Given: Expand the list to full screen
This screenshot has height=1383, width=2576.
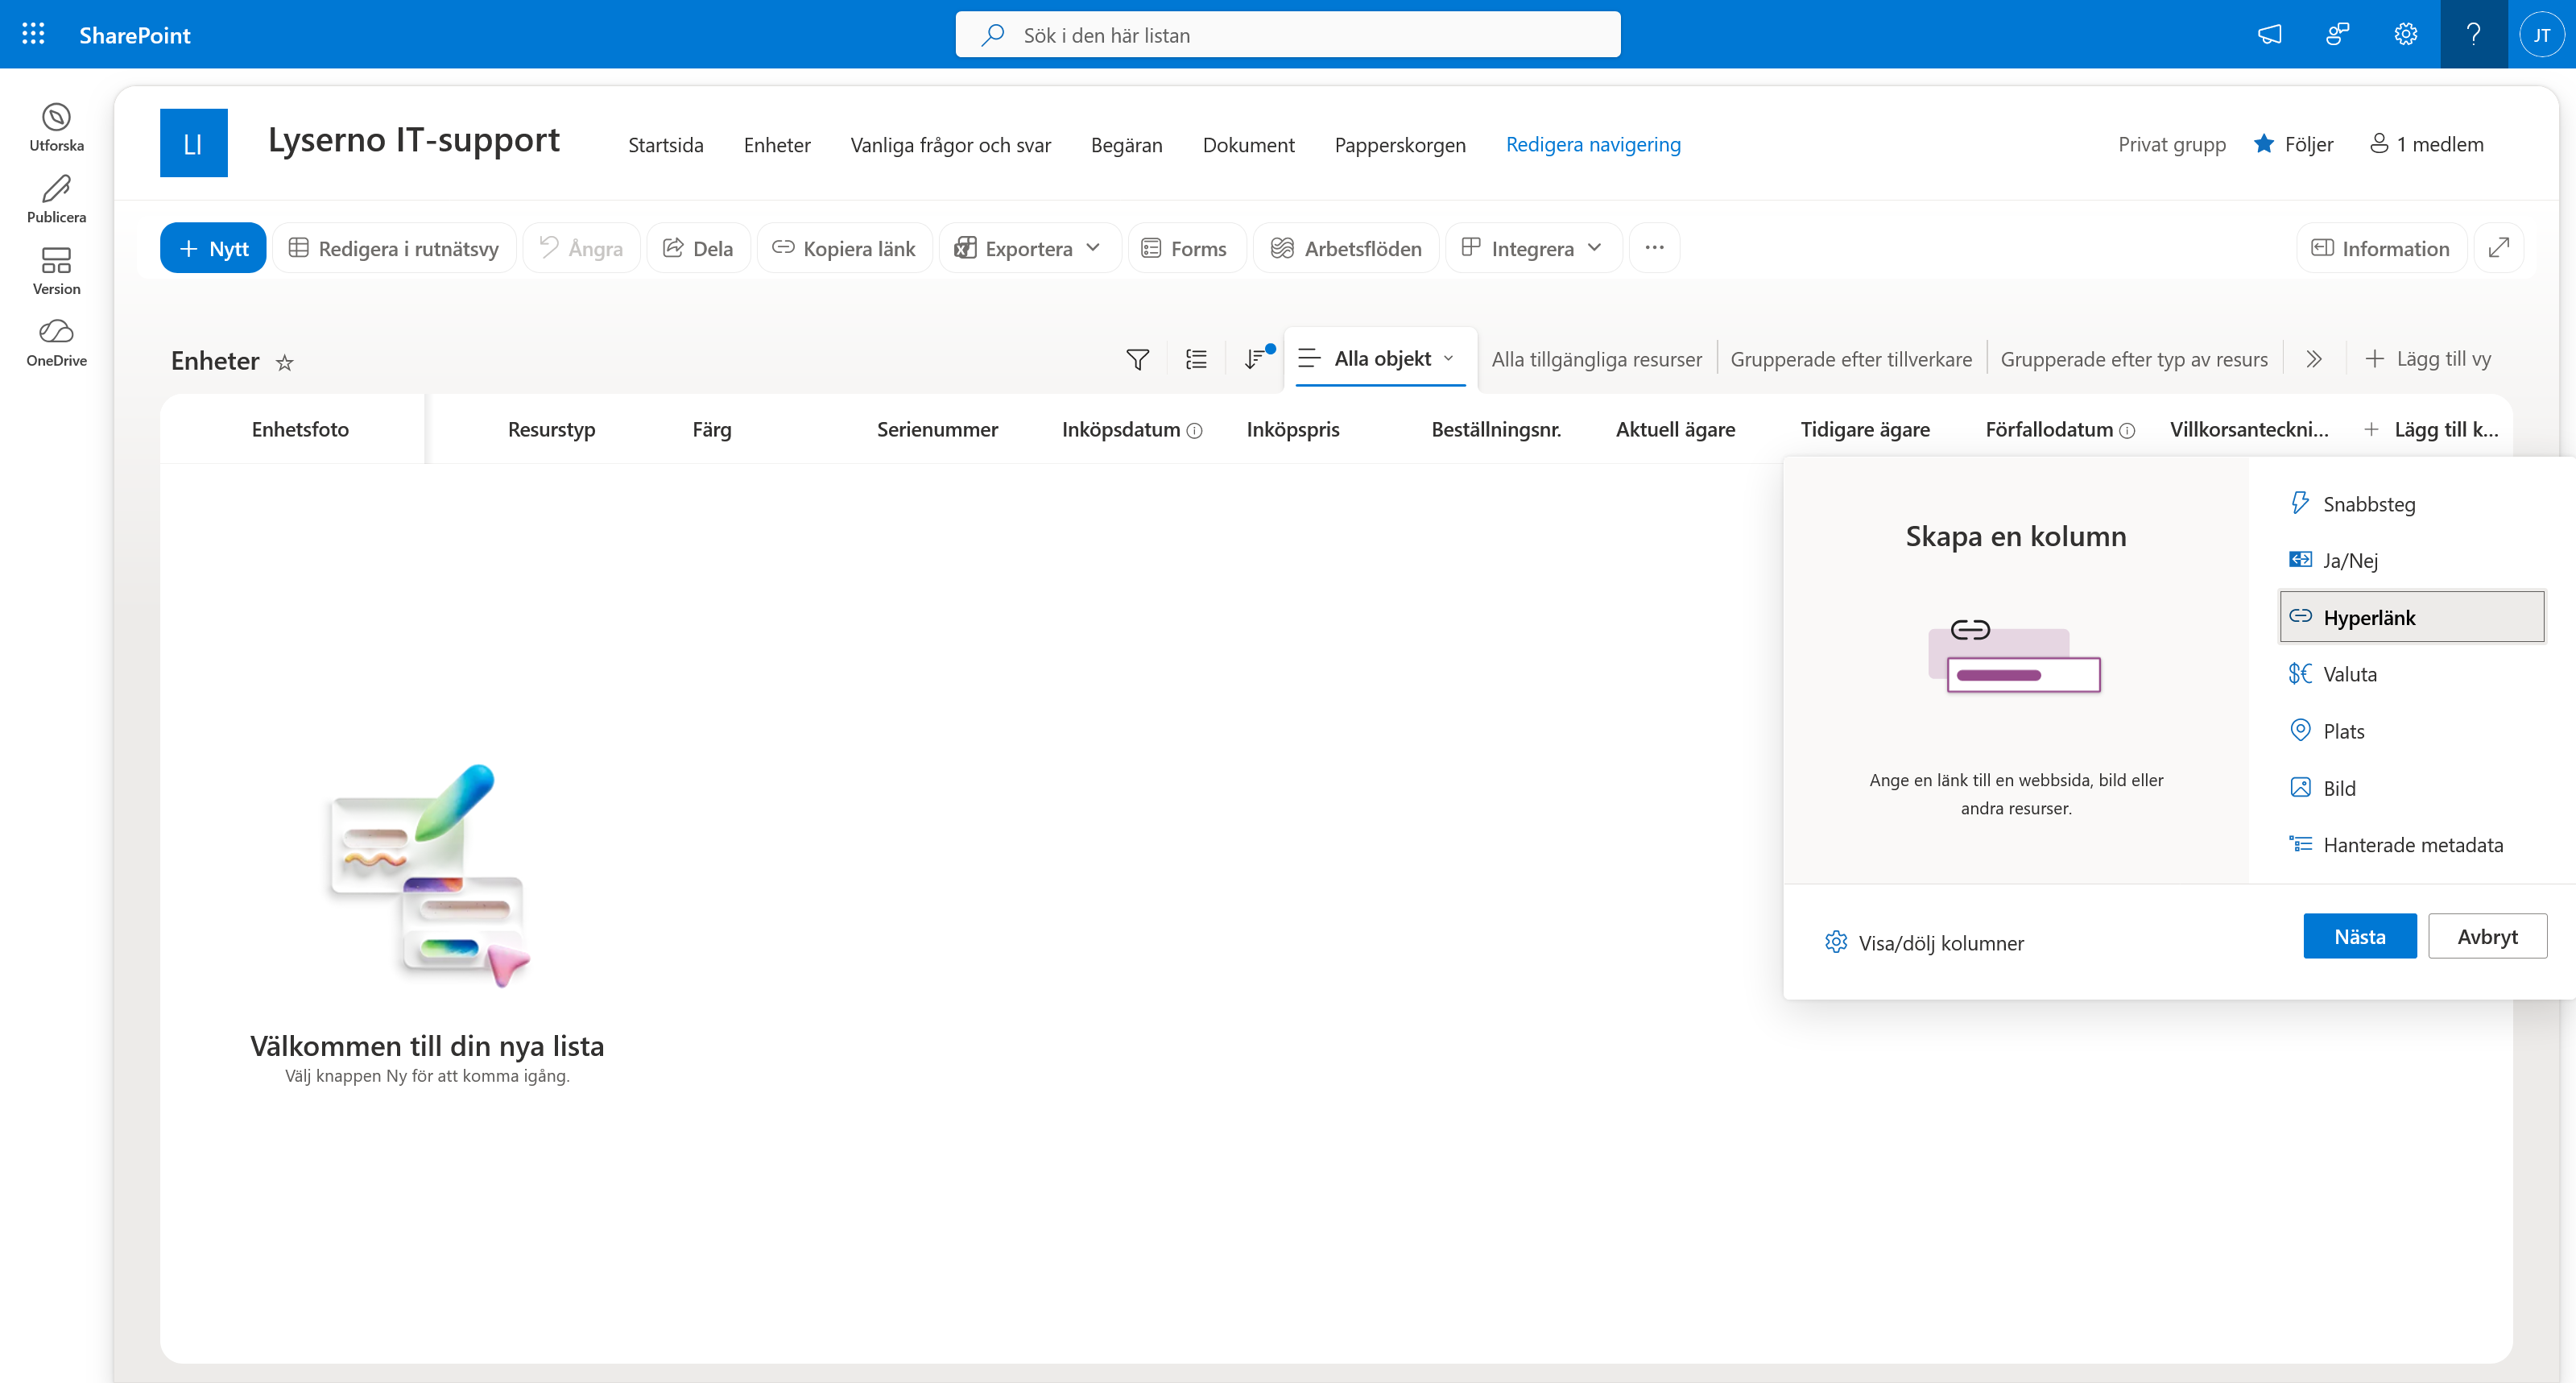Looking at the screenshot, I should click(x=2499, y=248).
